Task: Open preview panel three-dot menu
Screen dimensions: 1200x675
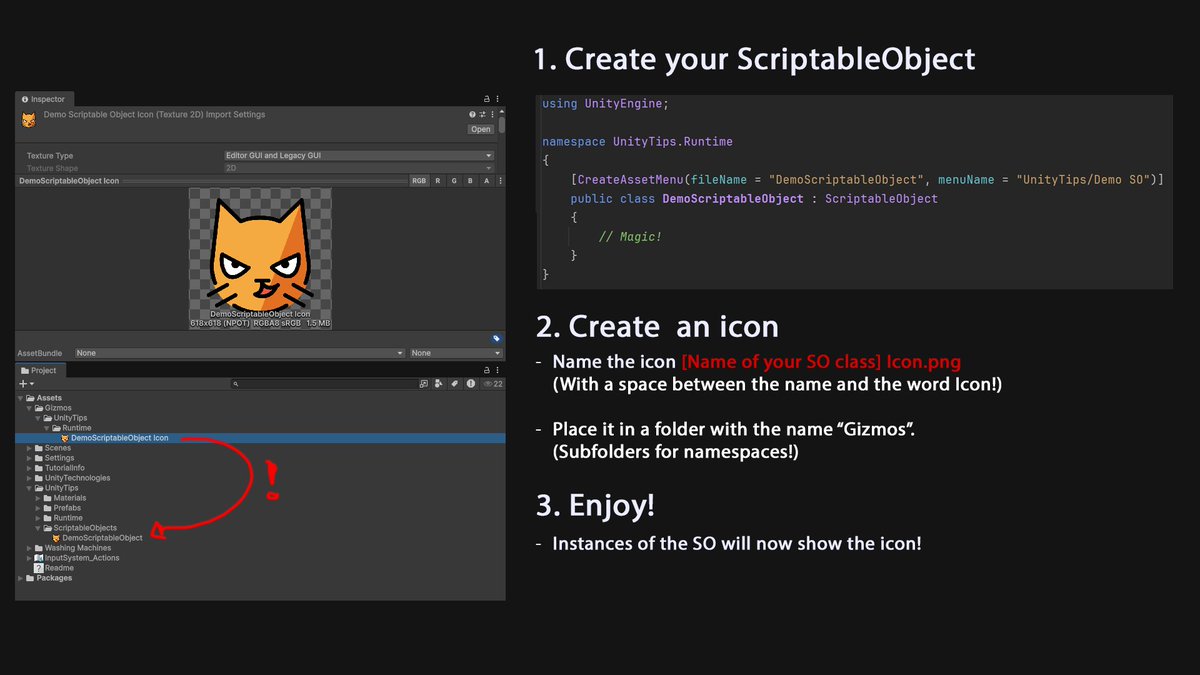Action: pyautogui.click(x=499, y=181)
